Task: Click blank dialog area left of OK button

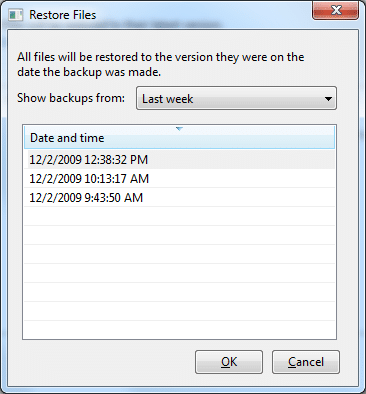Action: (x=103, y=362)
